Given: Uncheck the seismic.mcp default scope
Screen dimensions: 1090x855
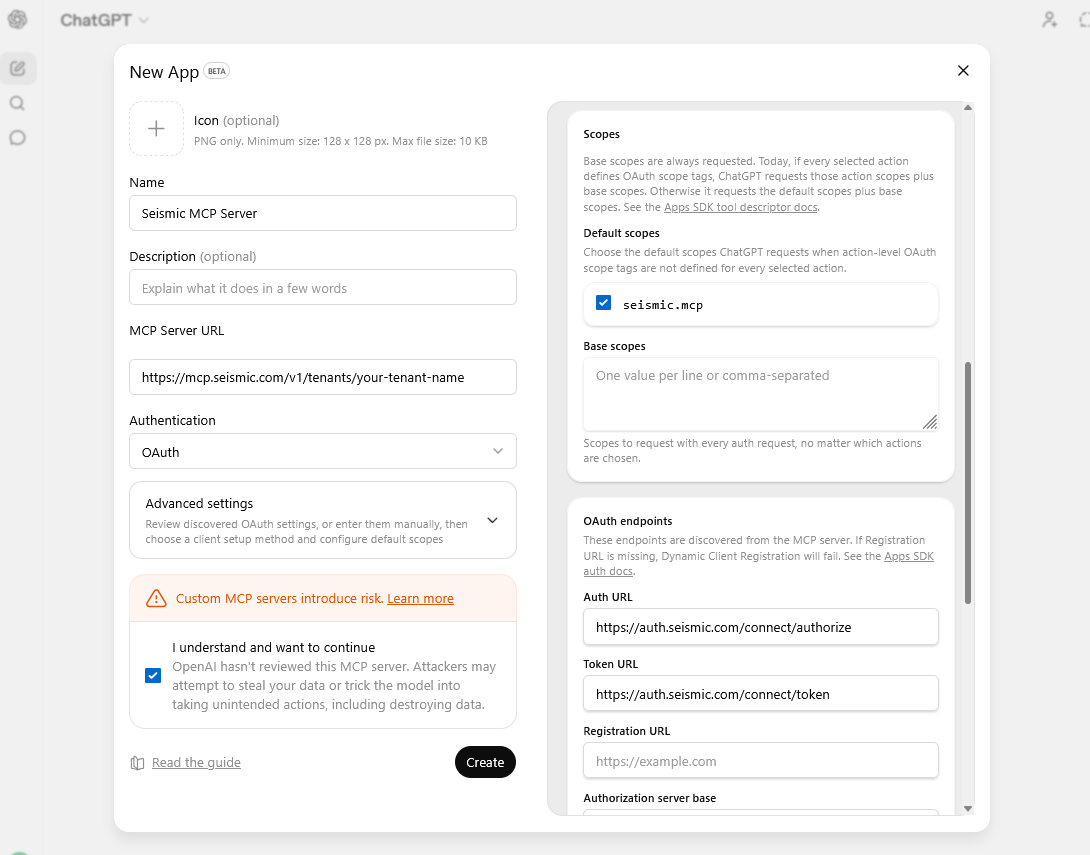Looking at the screenshot, I should (603, 301).
